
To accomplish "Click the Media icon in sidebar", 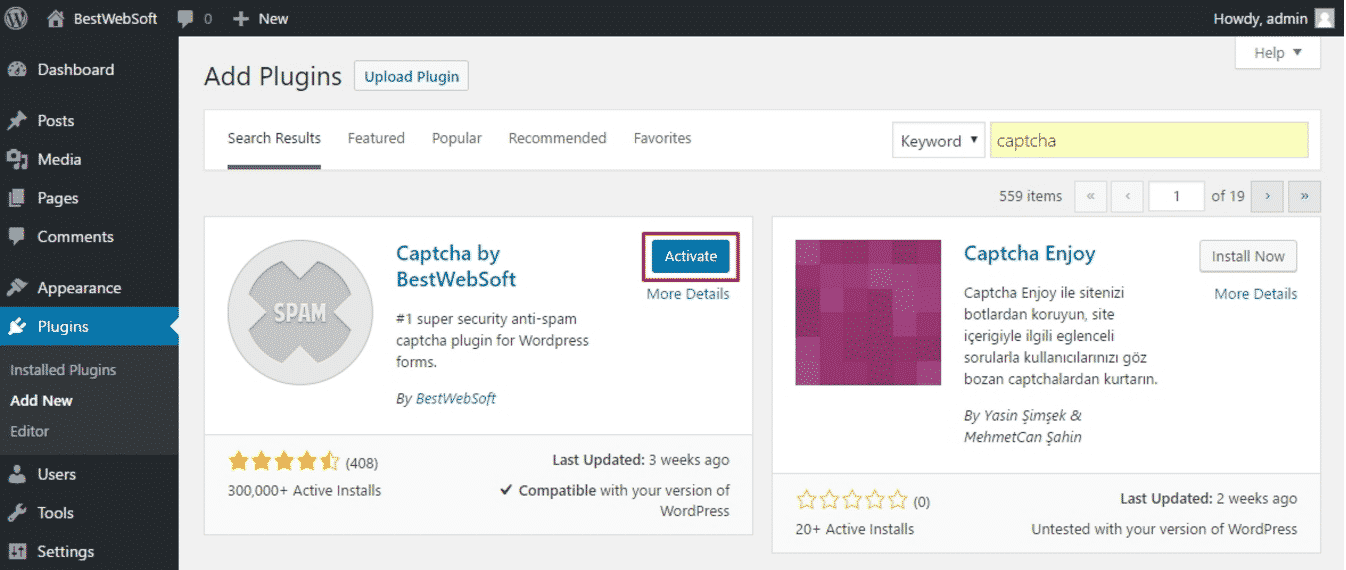I will (x=17, y=160).
